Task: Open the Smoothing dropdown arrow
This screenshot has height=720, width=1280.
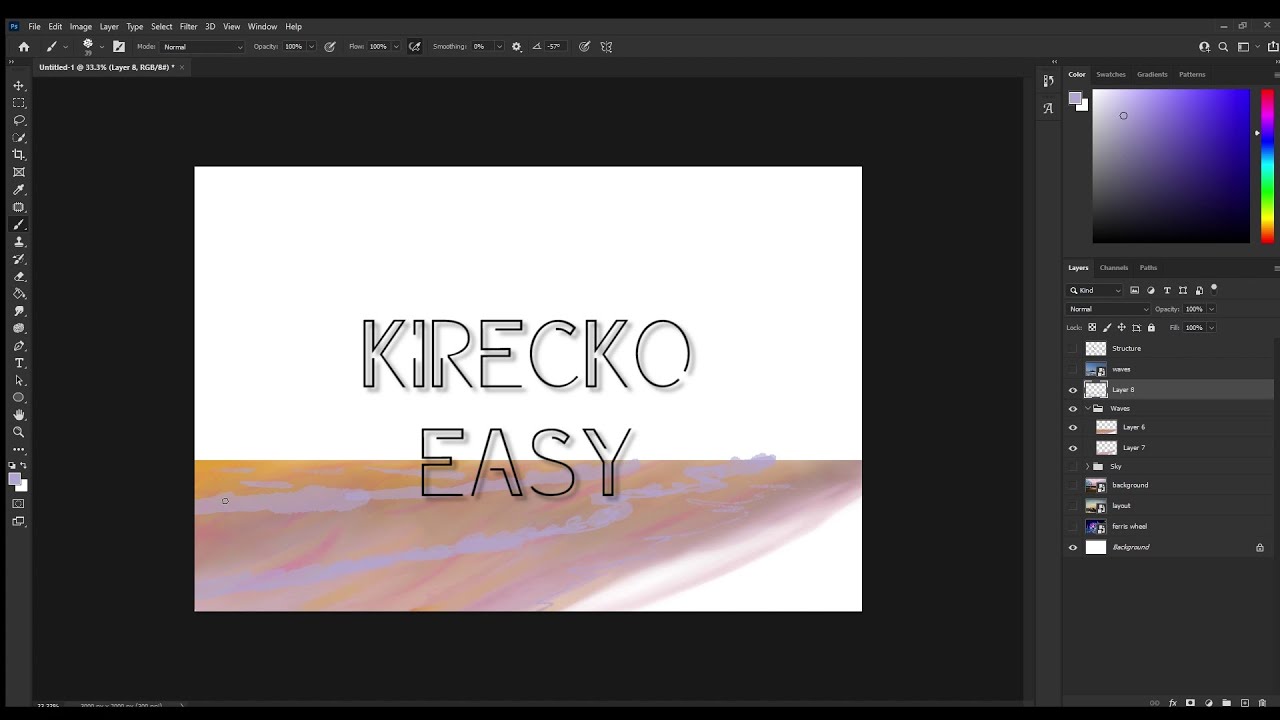Action: tap(499, 47)
